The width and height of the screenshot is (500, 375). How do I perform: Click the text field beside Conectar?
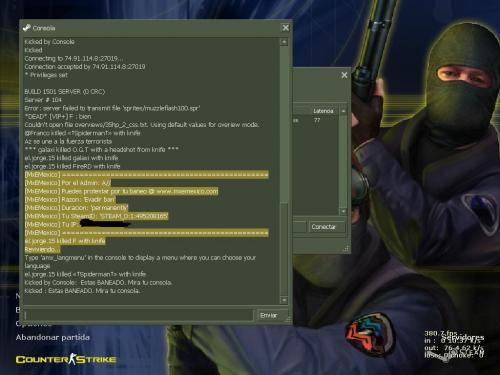[299, 227]
